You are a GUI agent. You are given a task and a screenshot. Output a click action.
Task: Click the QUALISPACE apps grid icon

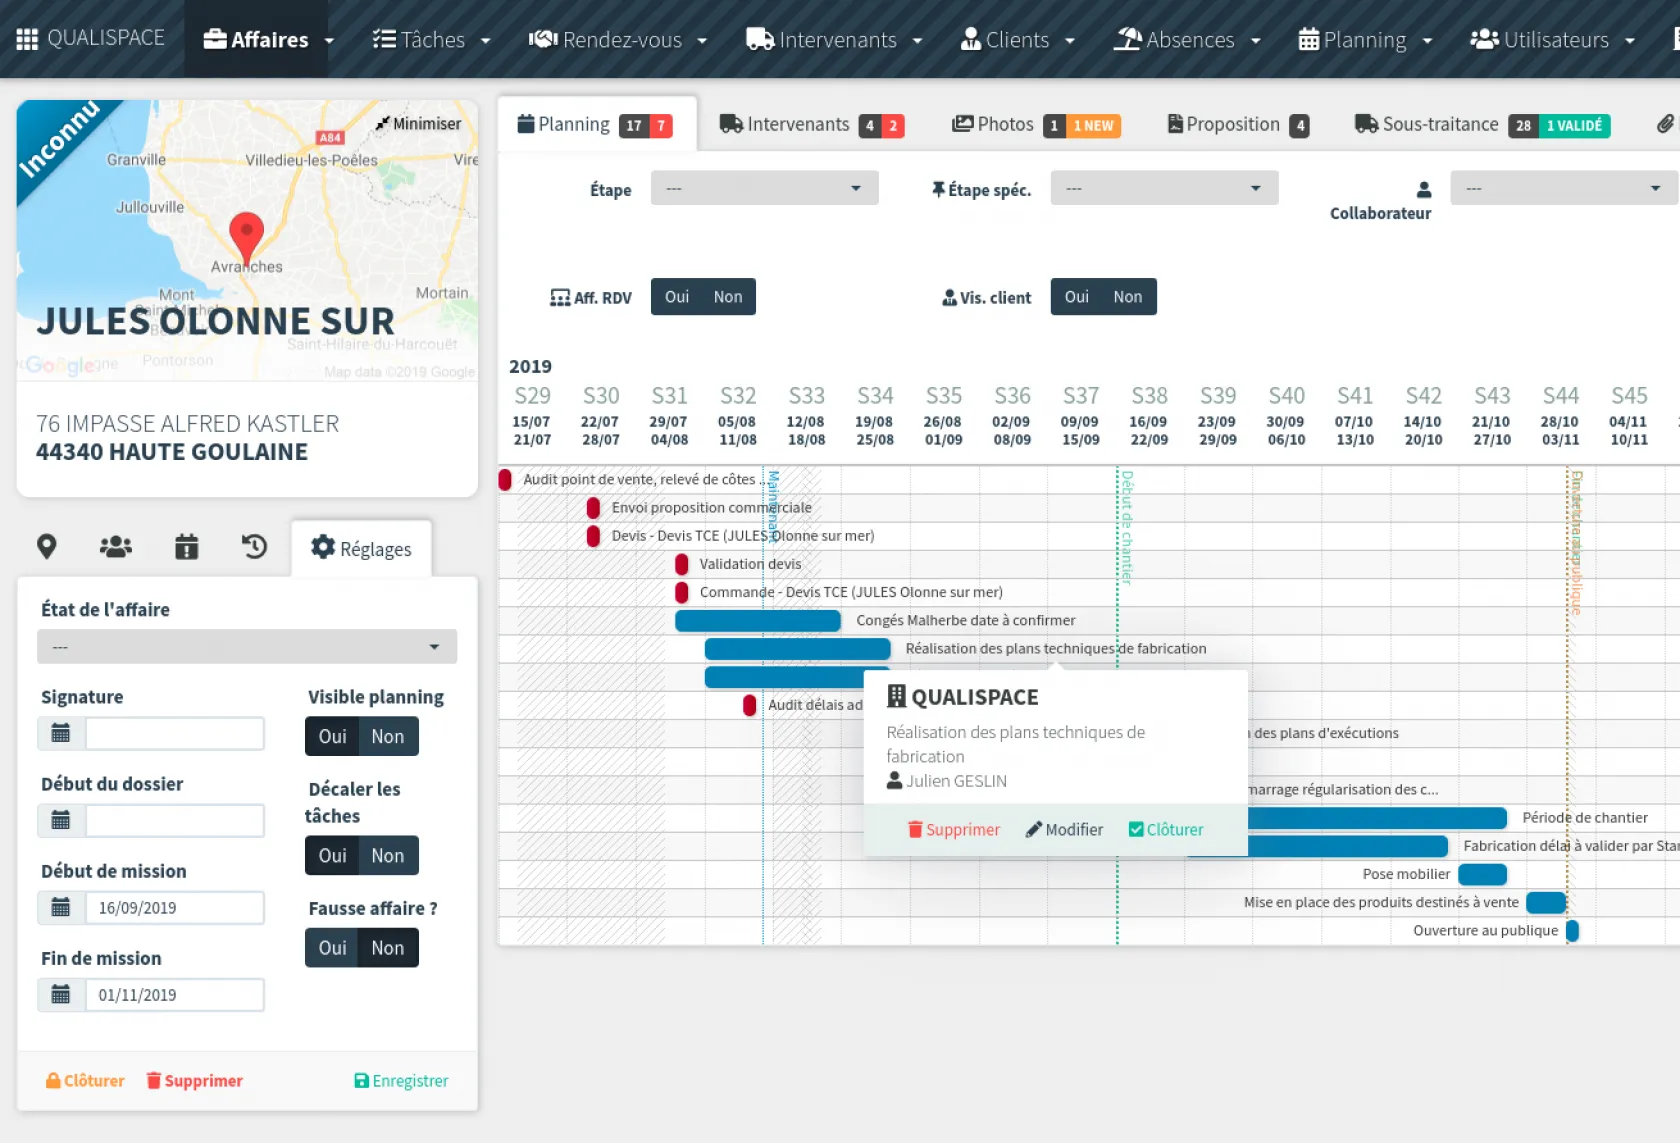(x=27, y=39)
